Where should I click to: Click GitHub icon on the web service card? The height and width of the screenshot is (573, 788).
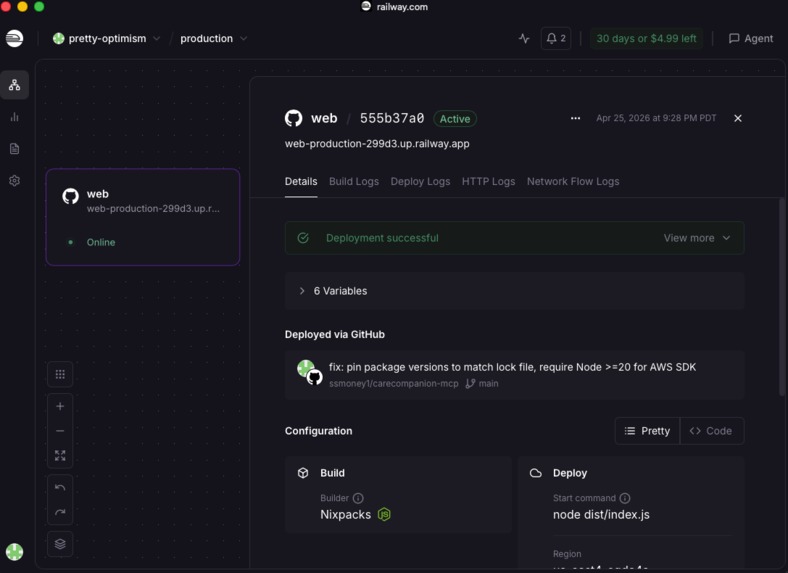coord(70,196)
